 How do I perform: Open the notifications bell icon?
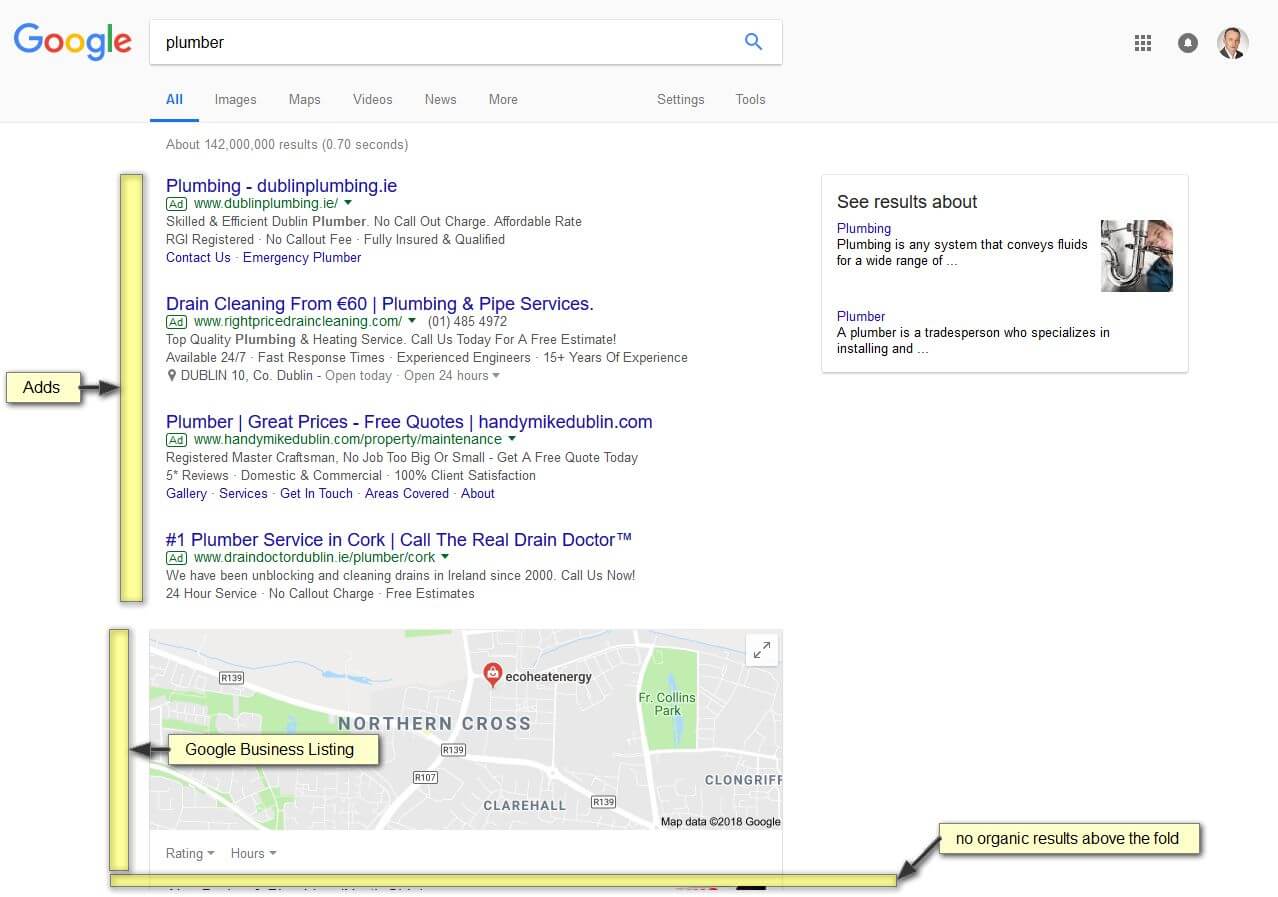pyautogui.click(x=1188, y=43)
